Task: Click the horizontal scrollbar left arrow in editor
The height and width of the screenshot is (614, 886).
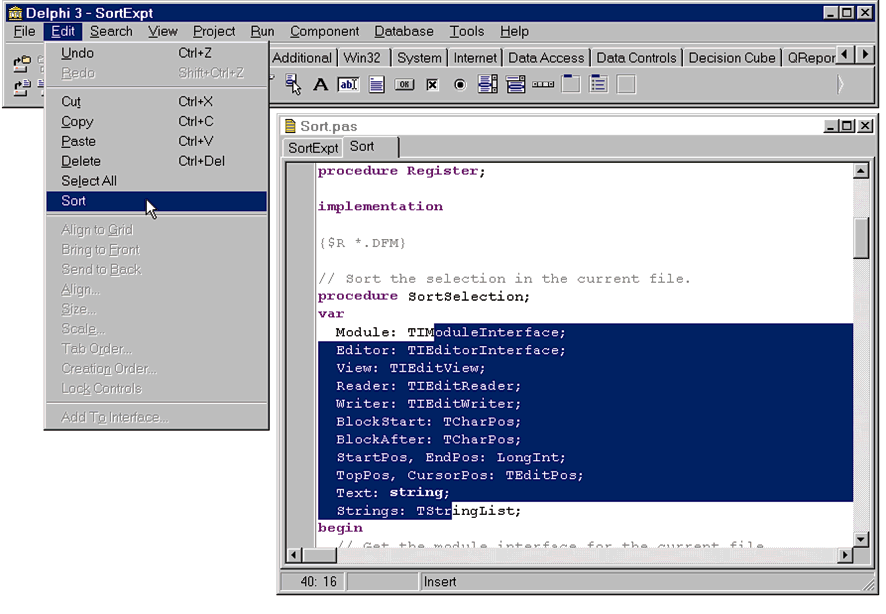Action: tap(294, 555)
